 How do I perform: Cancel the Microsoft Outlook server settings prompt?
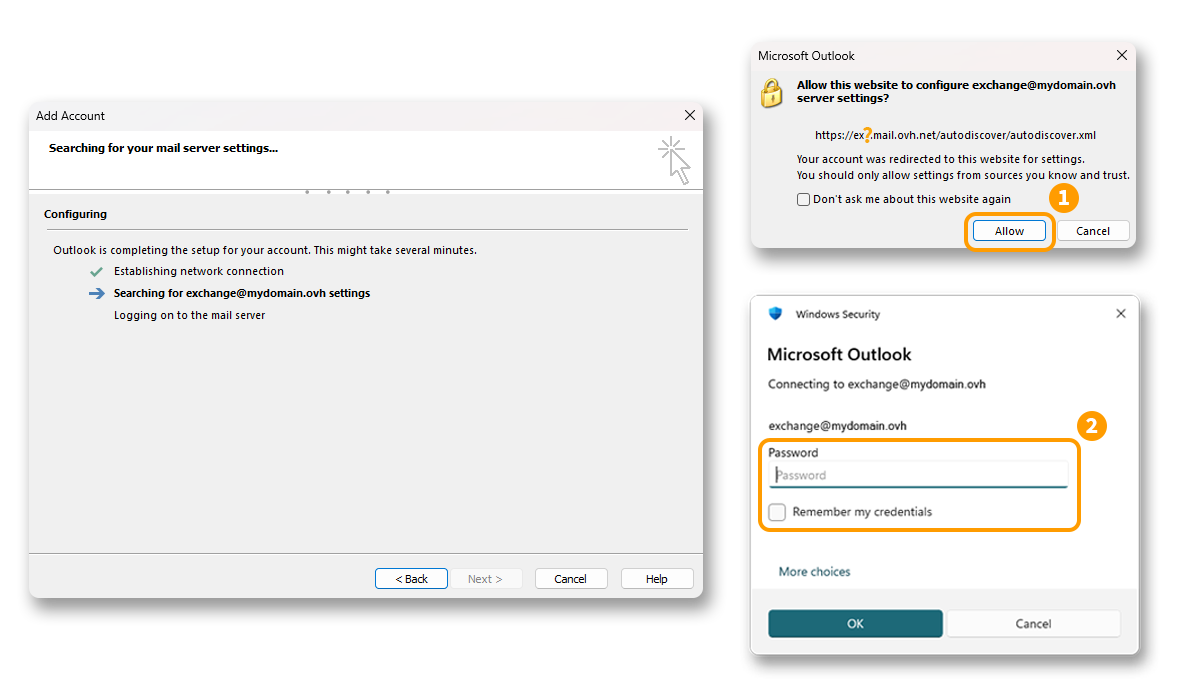[x=1092, y=231]
